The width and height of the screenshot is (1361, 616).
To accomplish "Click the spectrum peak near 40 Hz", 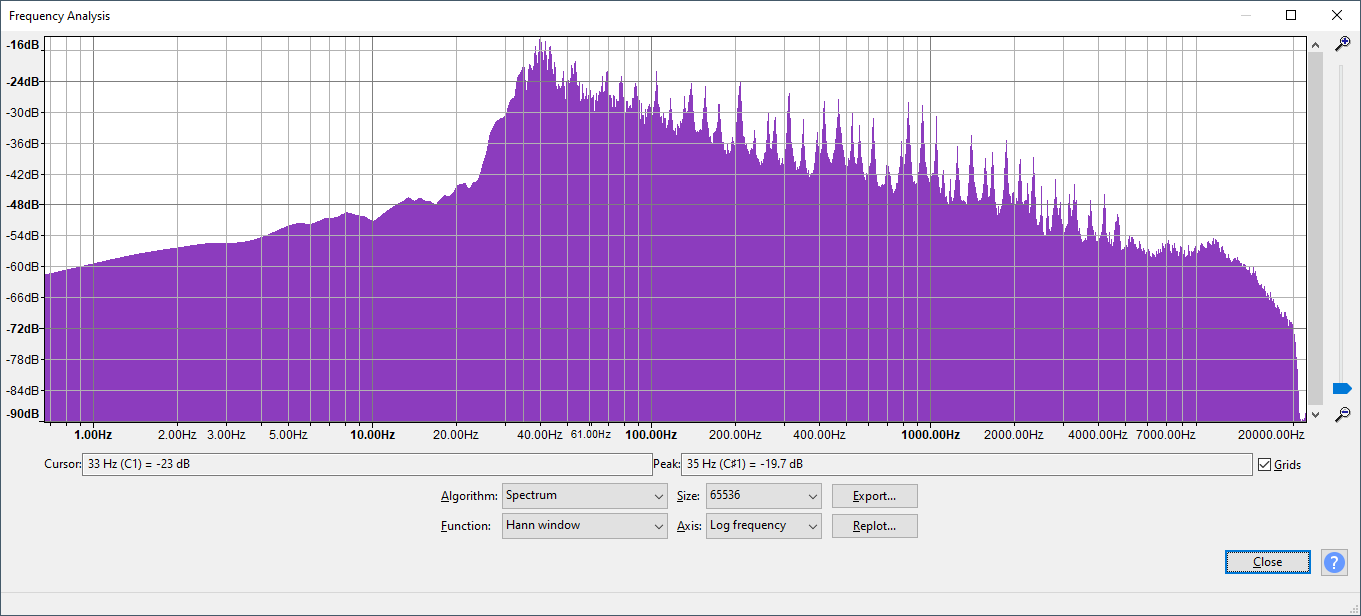I will [541, 44].
